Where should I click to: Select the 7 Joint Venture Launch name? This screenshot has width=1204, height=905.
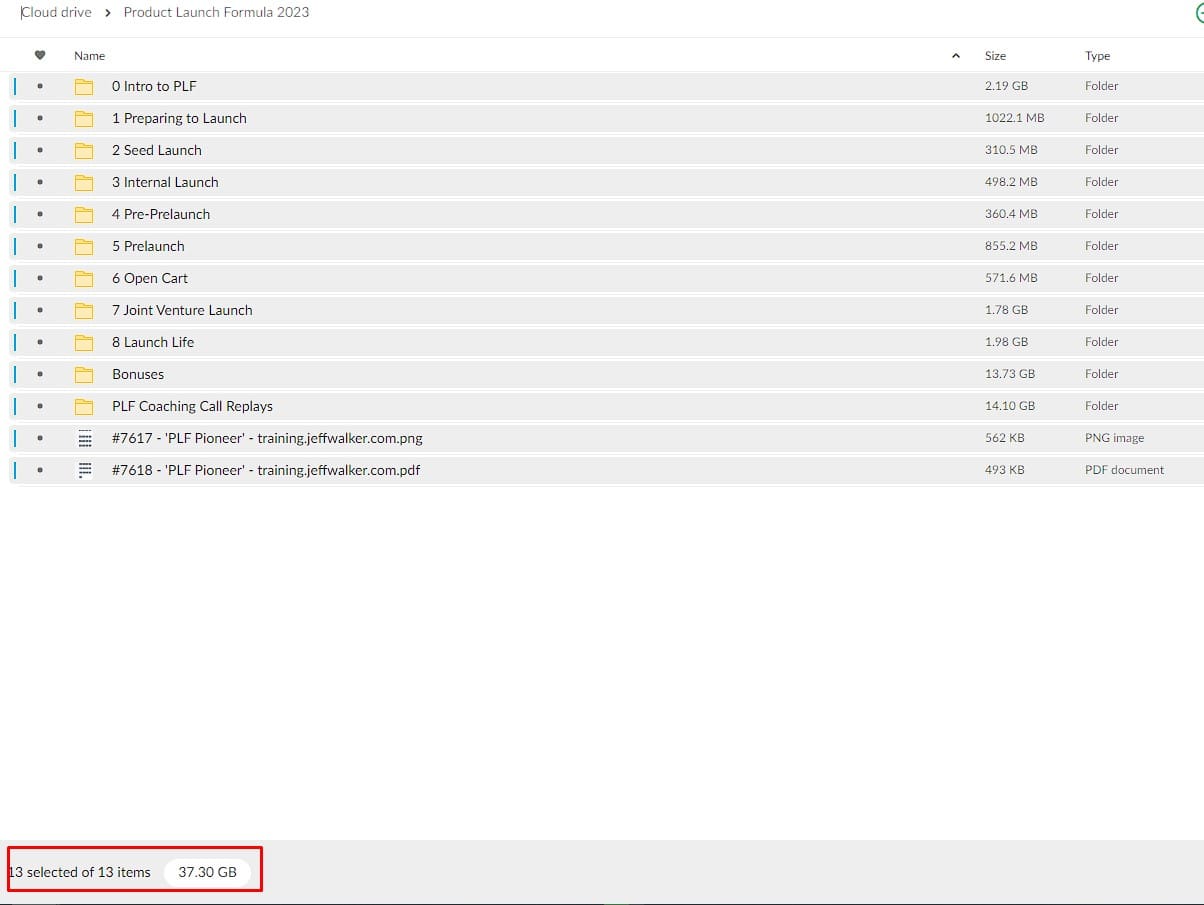182,310
